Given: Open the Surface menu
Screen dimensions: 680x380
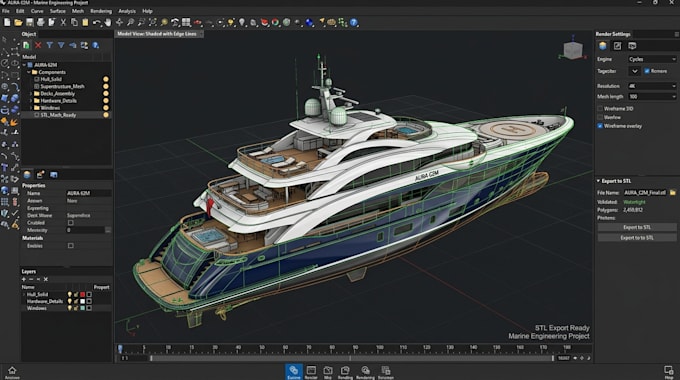Looking at the screenshot, I should click(x=58, y=11).
